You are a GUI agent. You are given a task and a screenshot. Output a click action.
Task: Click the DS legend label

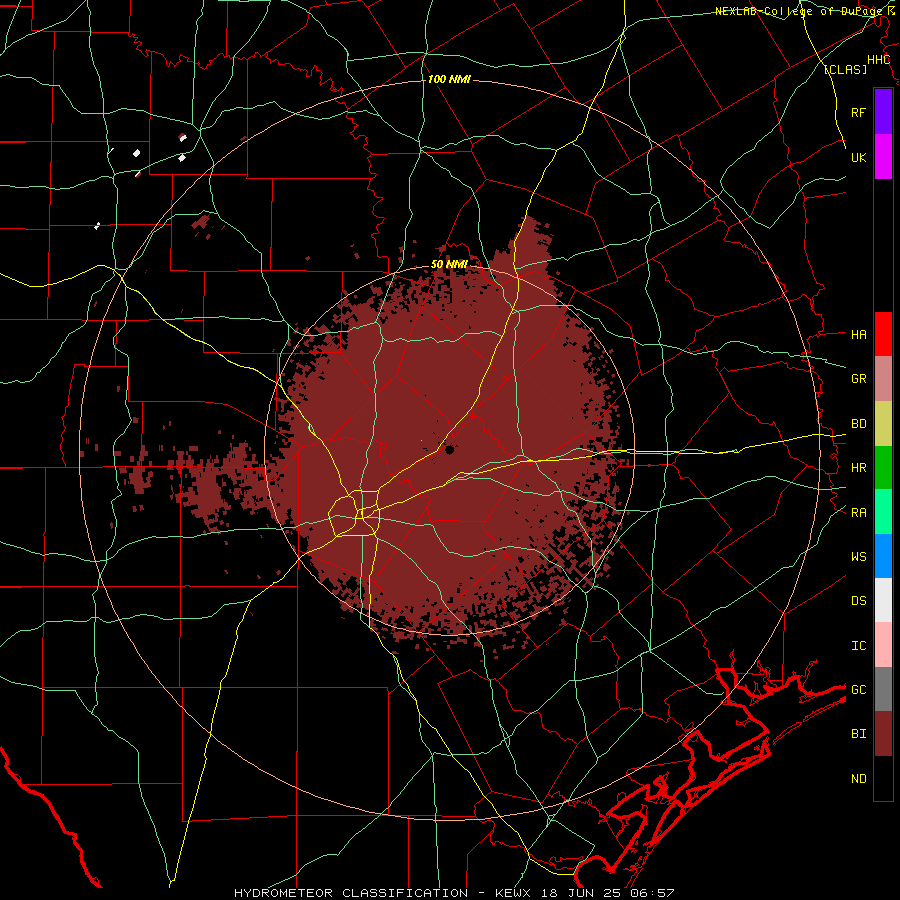point(859,601)
